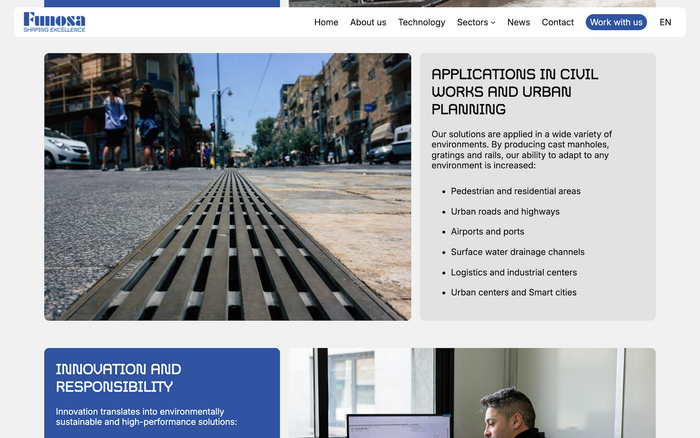This screenshot has height=438, width=700.
Task: Navigate to the Contact page
Action: pos(558,22)
